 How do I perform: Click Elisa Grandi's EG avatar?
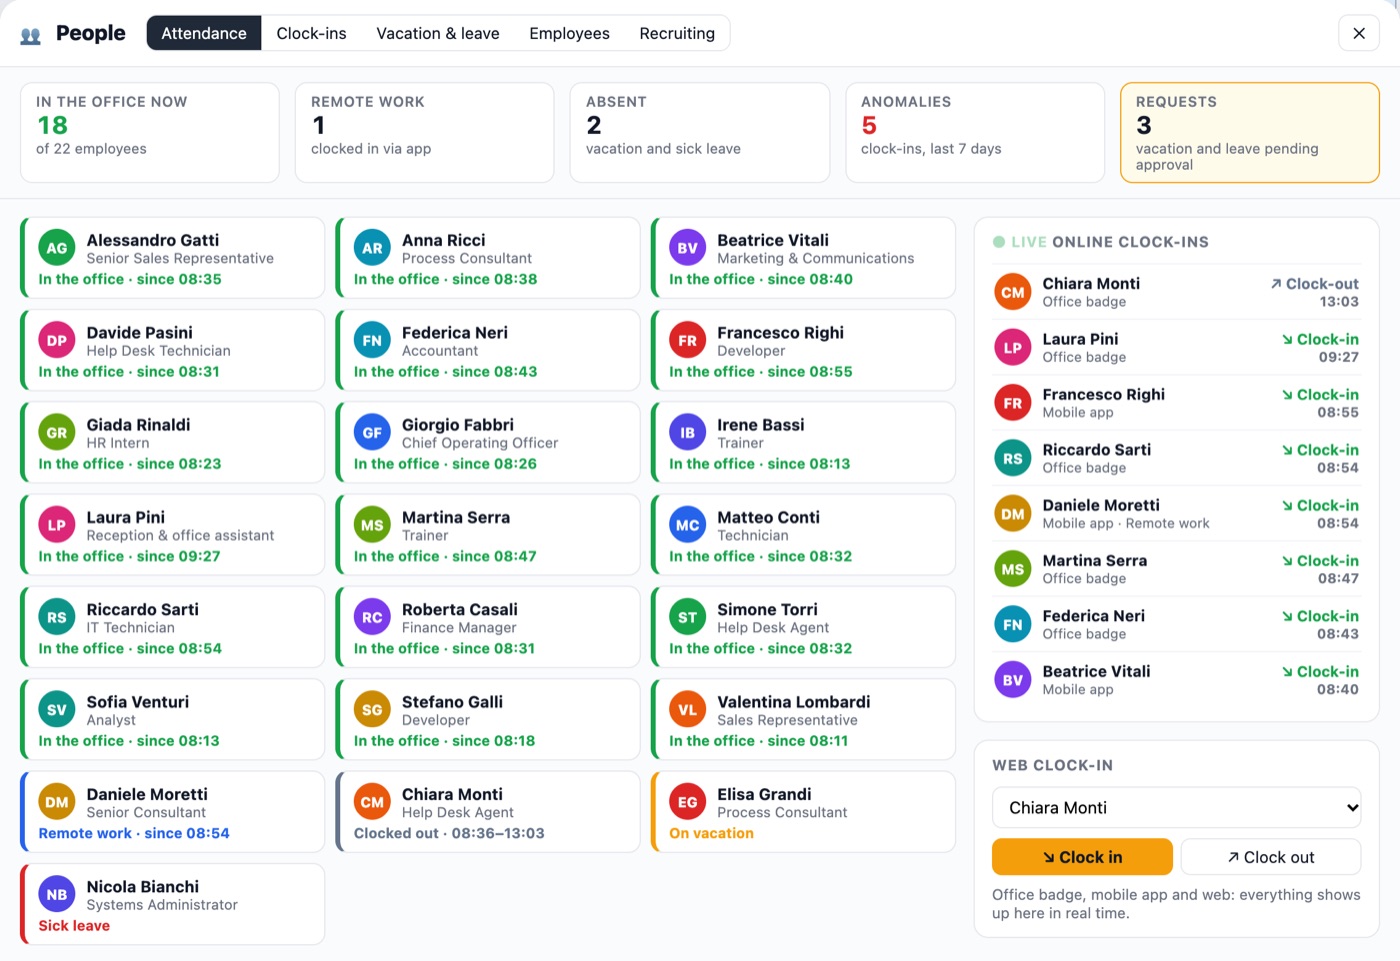click(x=687, y=802)
